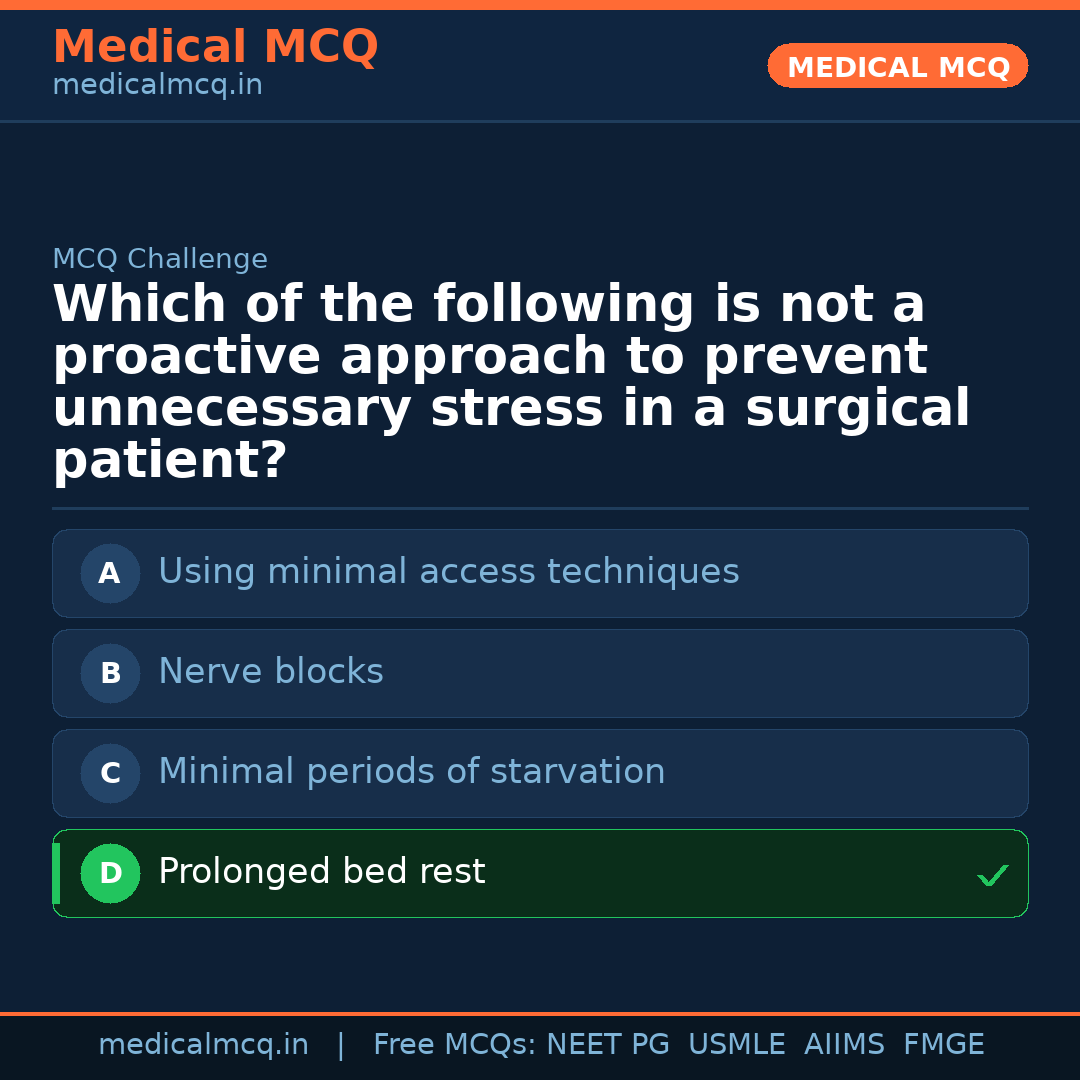Viewport: 1080px width, 1080px height.
Task: Click the green checkmark icon
Action: point(992,876)
